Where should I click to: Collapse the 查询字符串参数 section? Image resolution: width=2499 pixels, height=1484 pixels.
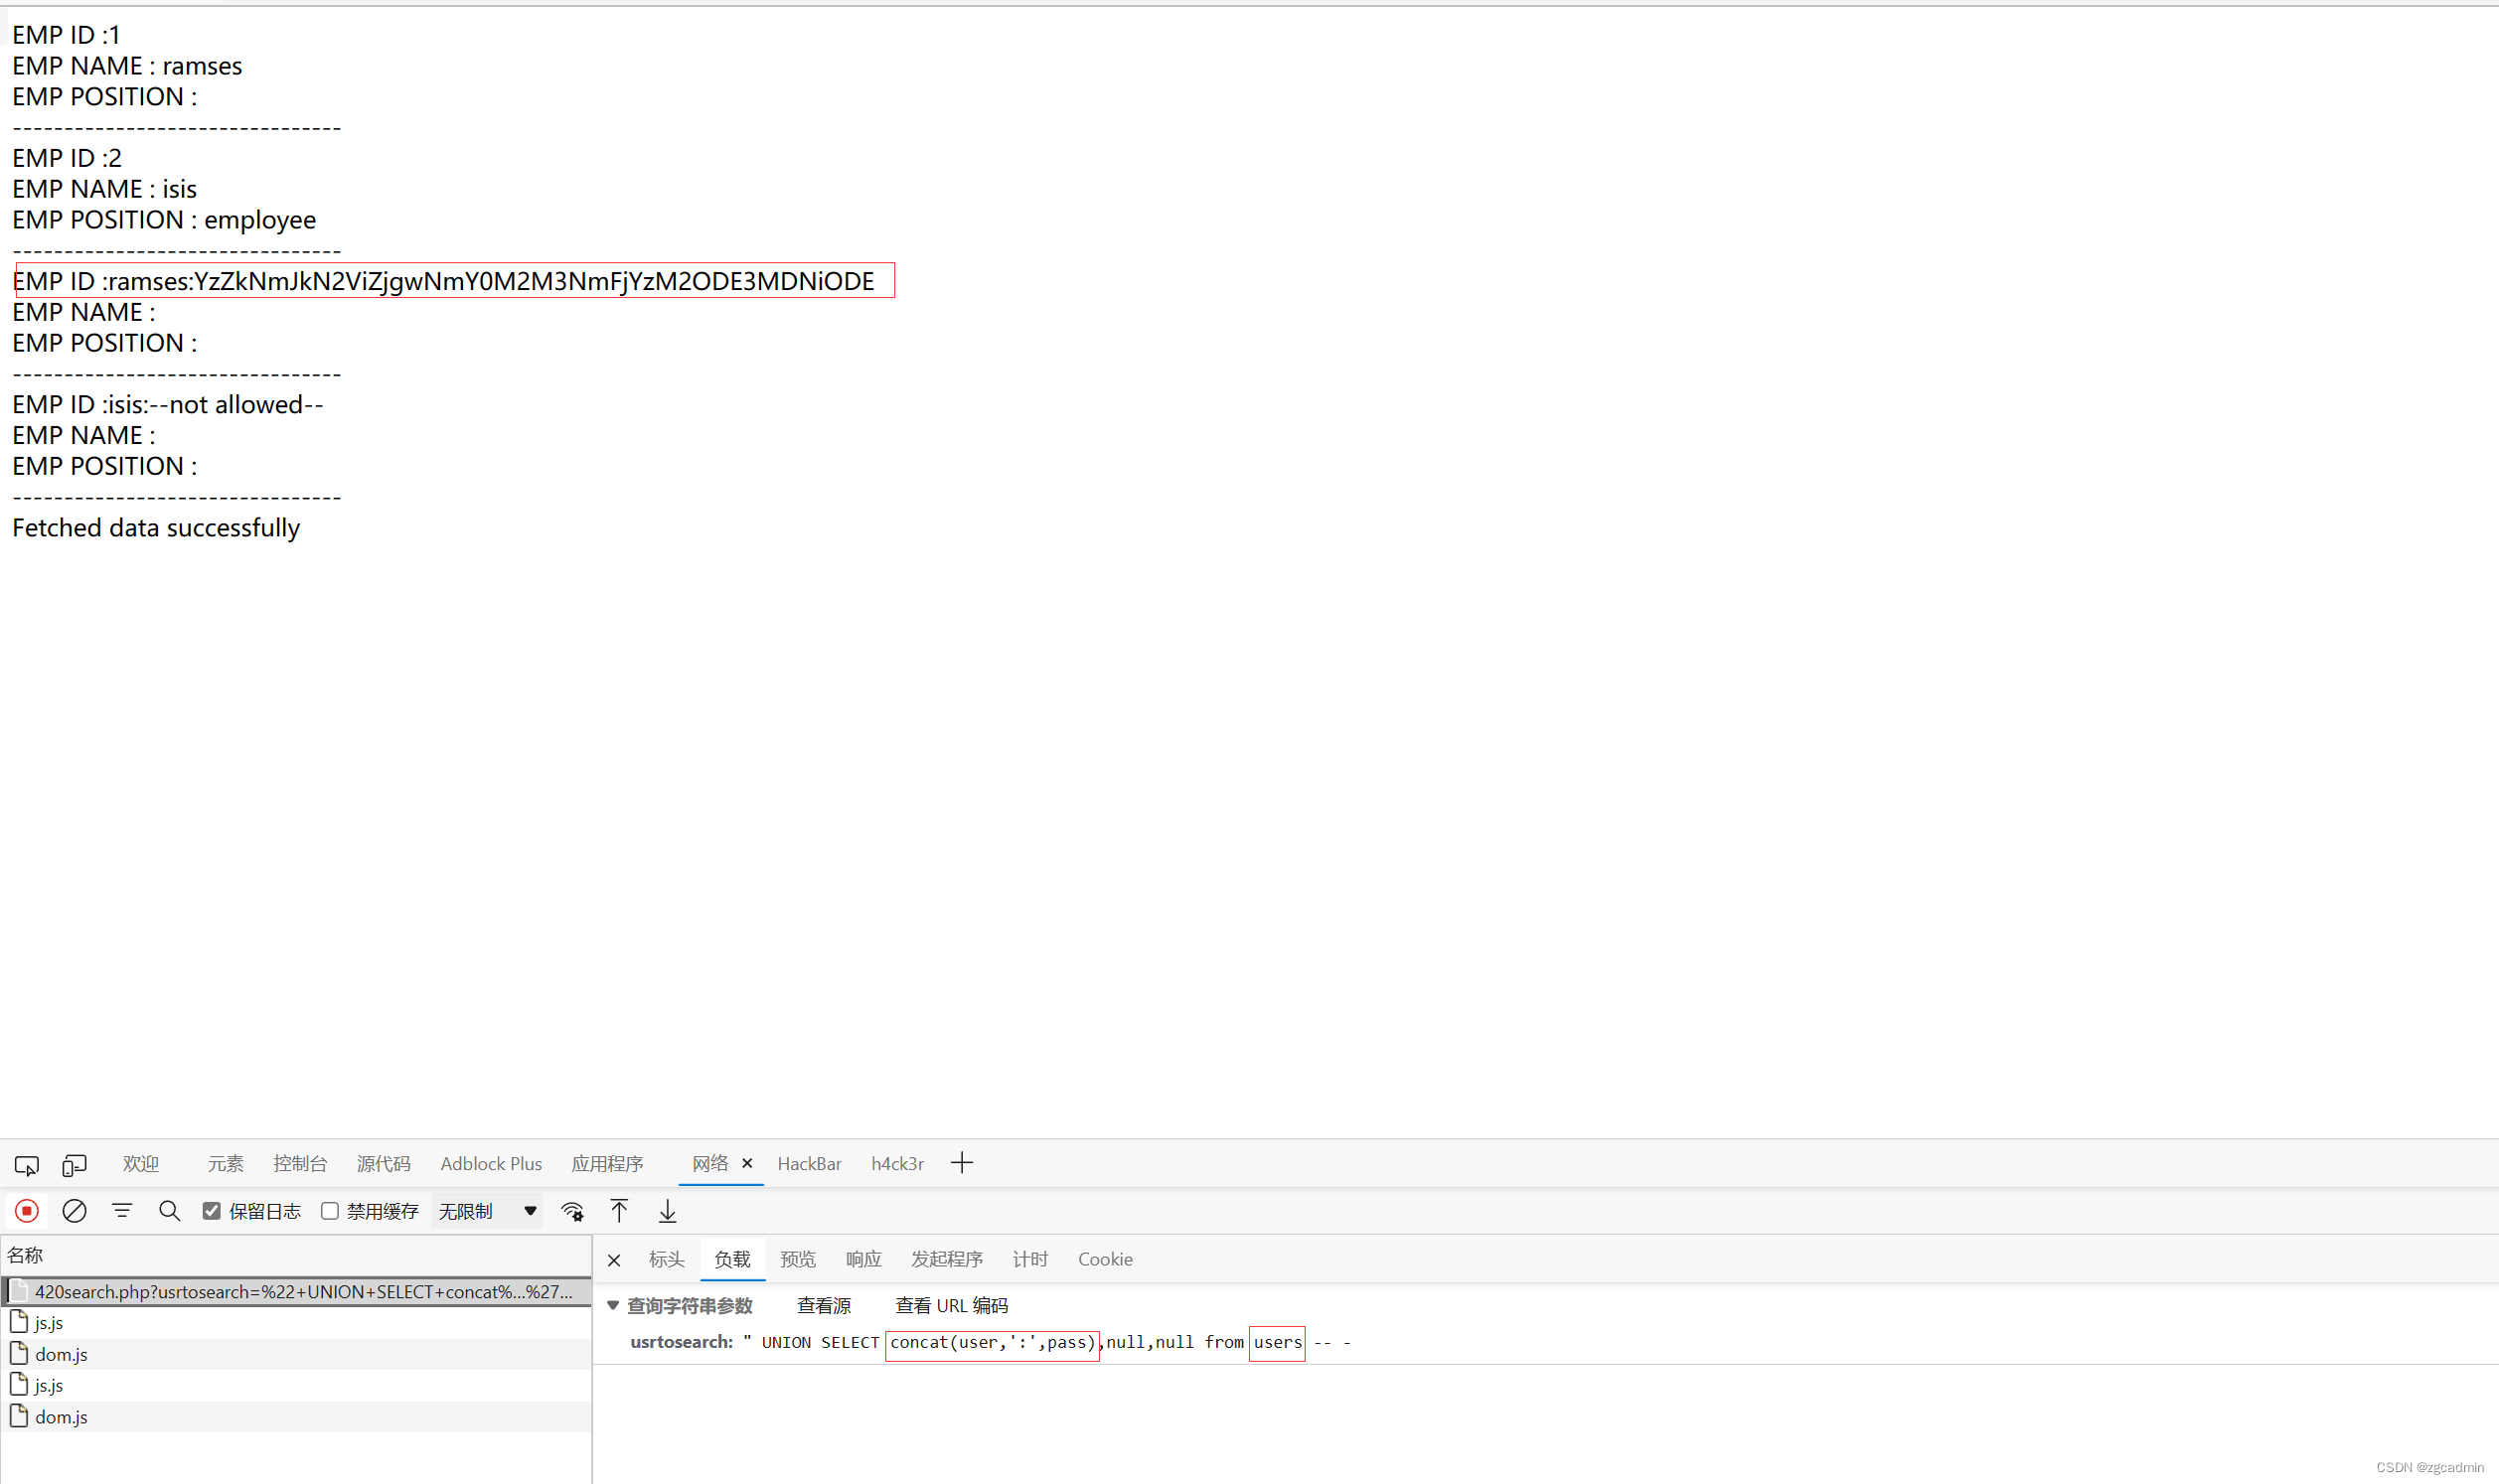pyautogui.click(x=613, y=1305)
